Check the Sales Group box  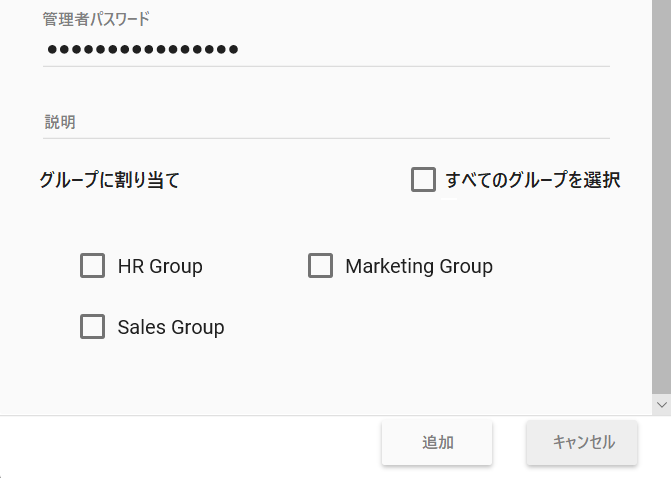pyautogui.click(x=93, y=327)
